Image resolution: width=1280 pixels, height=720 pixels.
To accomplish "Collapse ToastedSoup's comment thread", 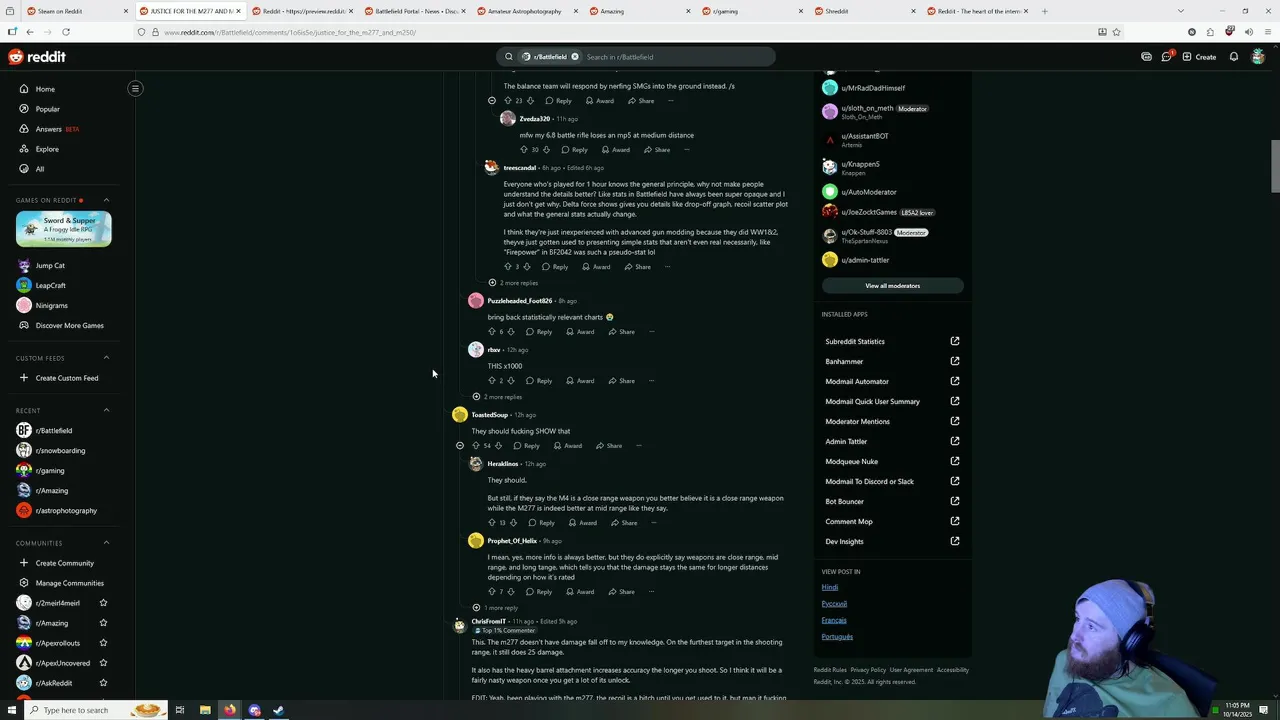I will point(459,446).
